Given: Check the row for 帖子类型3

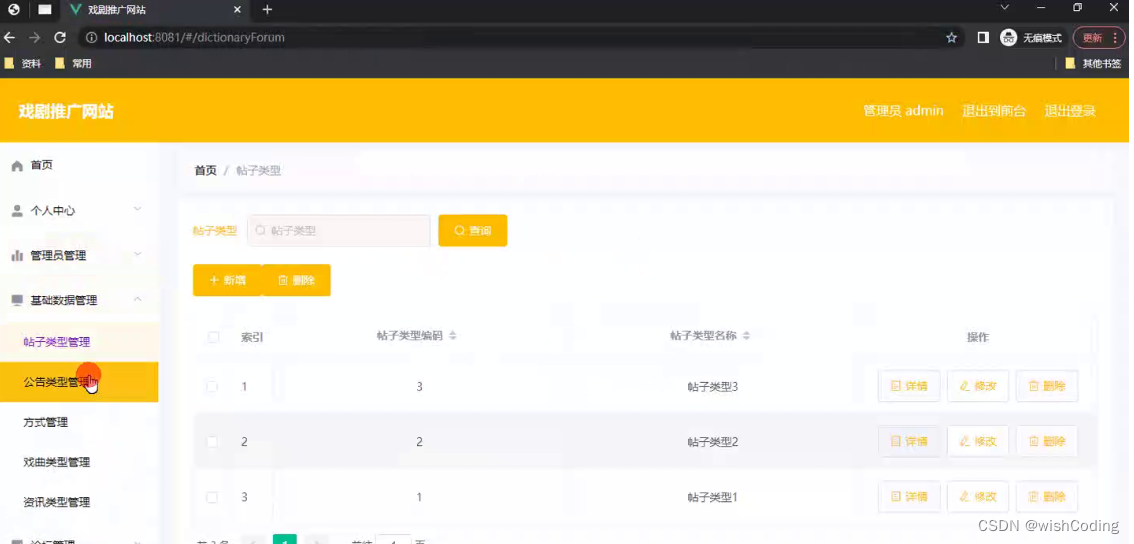Looking at the screenshot, I should (x=212, y=386).
